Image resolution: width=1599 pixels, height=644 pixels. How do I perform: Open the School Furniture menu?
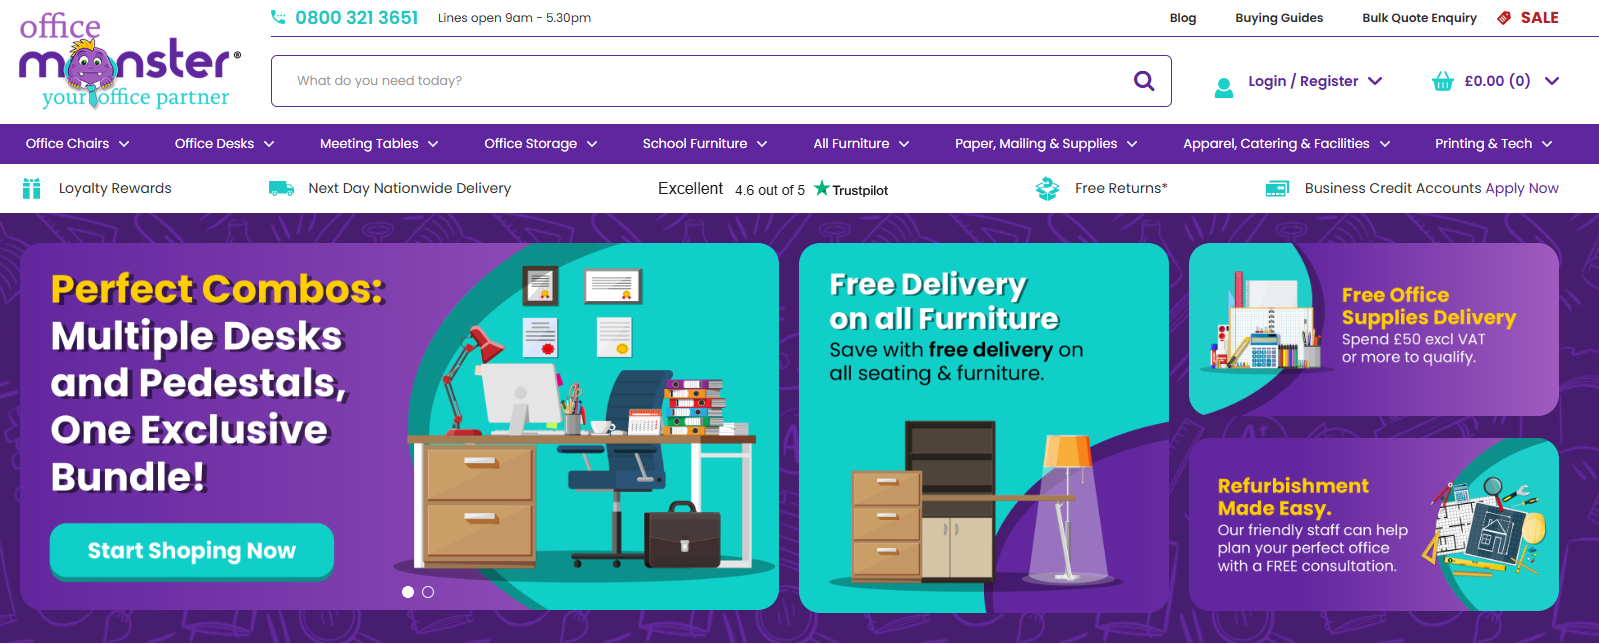click(x=705, y=144)
